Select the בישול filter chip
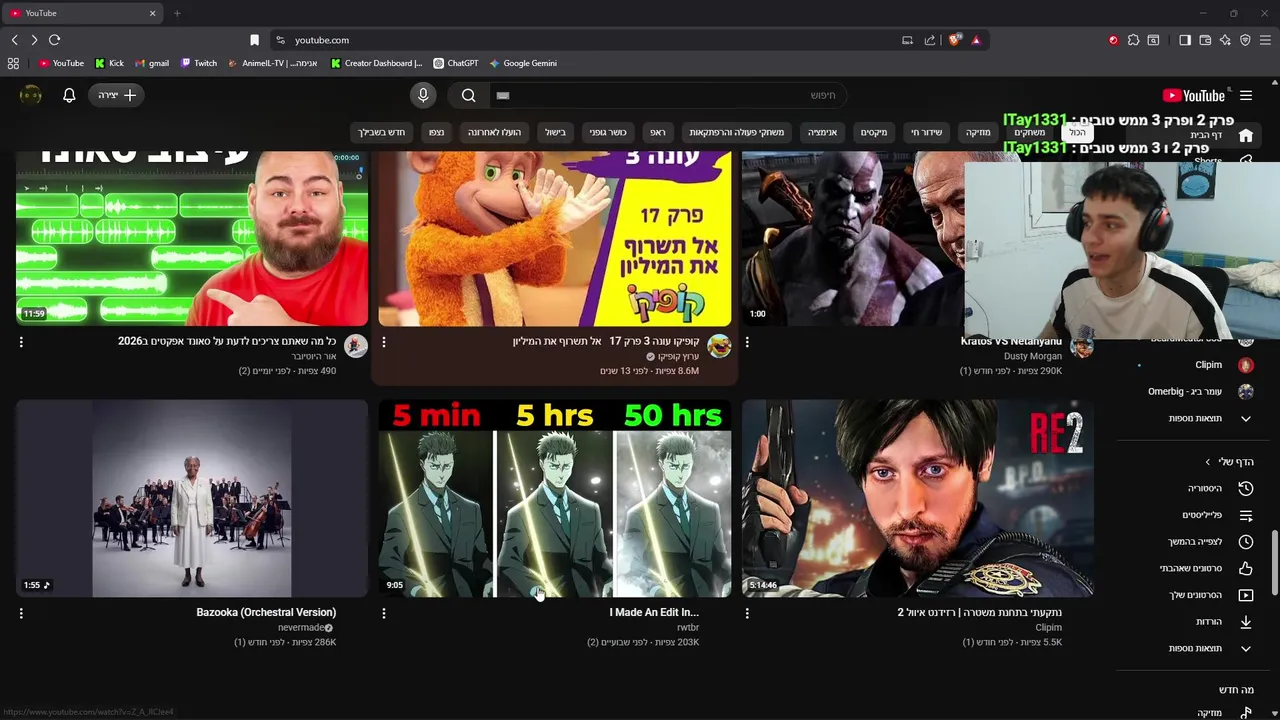The image size is (1280, 720). (555, 132)
